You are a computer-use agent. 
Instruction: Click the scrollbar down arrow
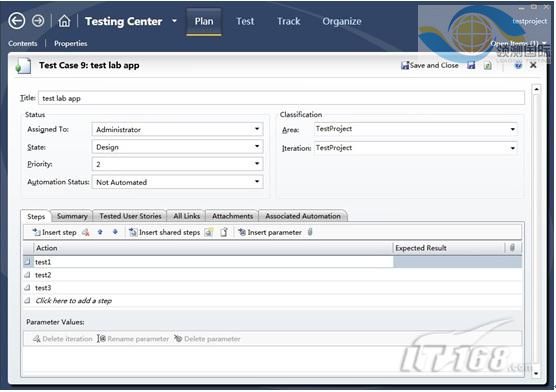click(536, 373)
